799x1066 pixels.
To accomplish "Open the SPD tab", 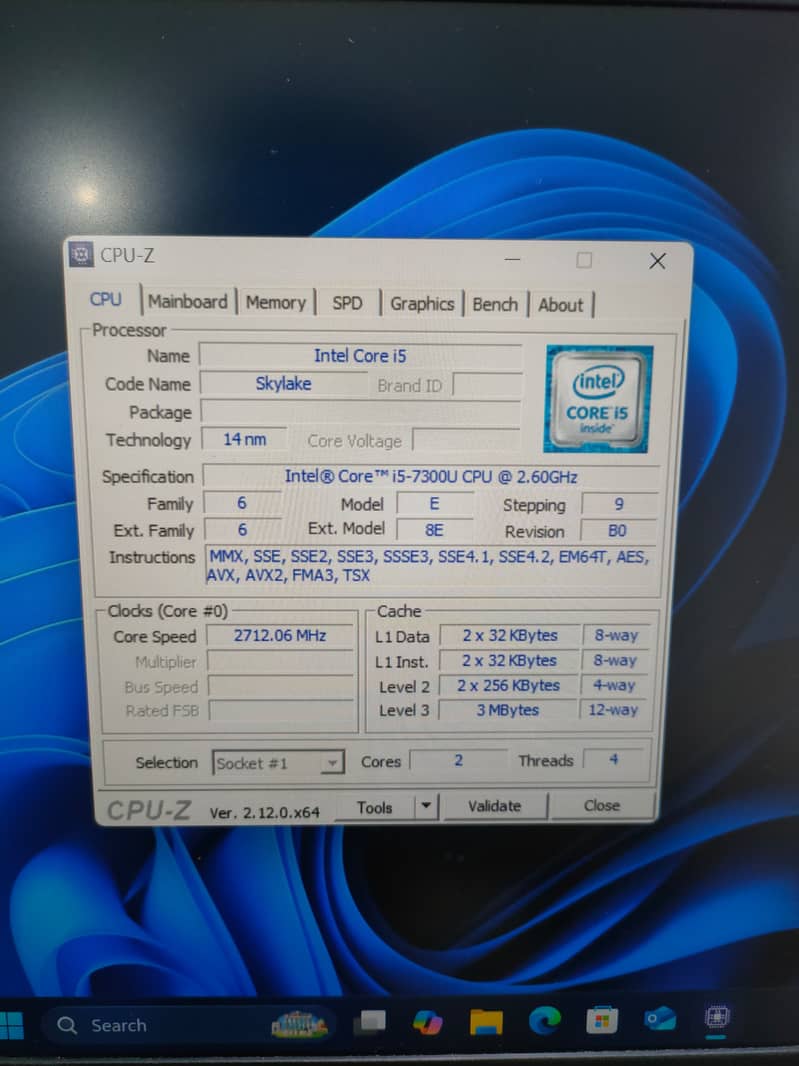I will [347, 303].
